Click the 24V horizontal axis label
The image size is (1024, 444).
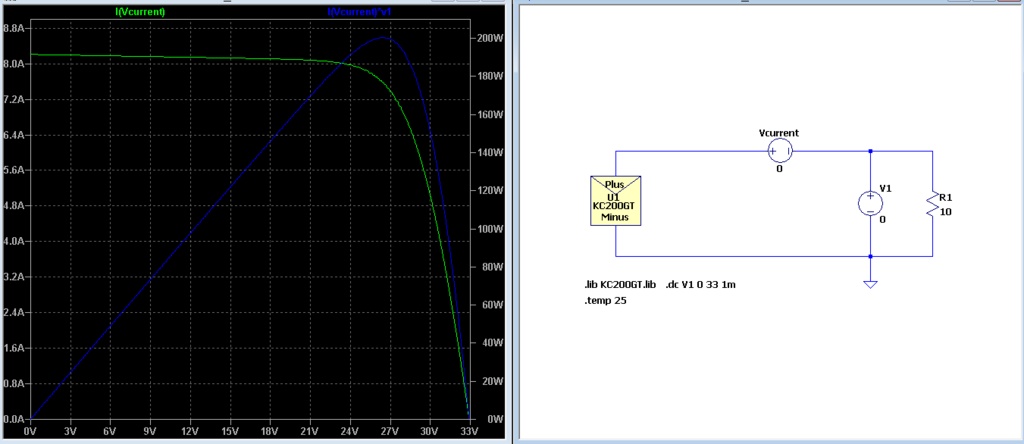pos(350,432)
